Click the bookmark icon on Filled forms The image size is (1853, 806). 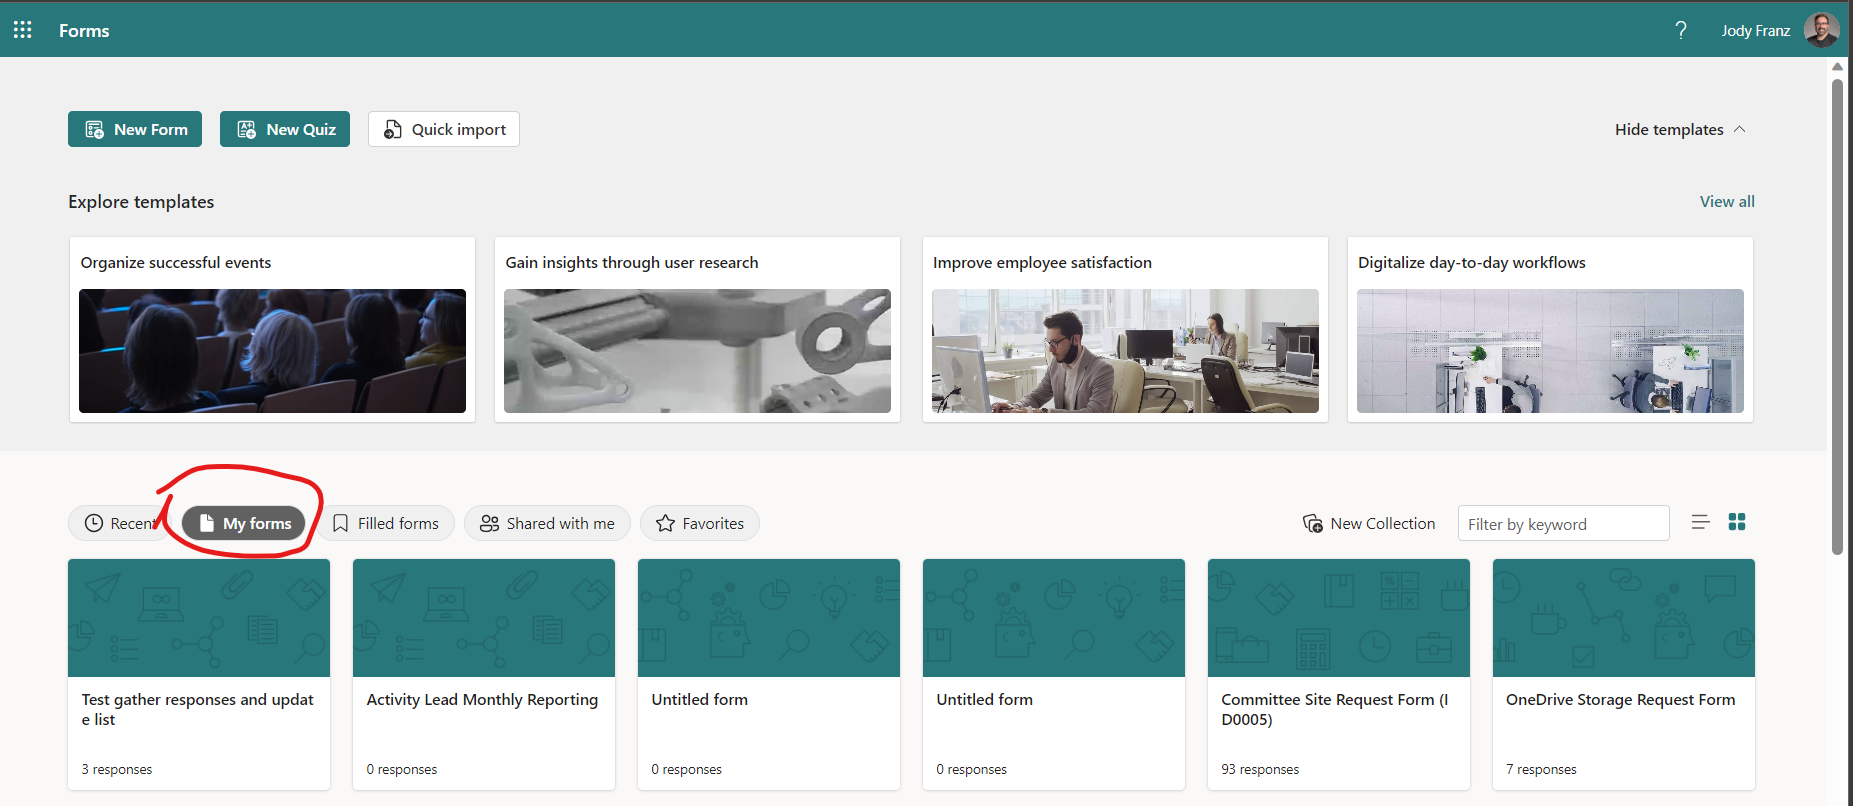pyautogui.click(x=340, y=523)
